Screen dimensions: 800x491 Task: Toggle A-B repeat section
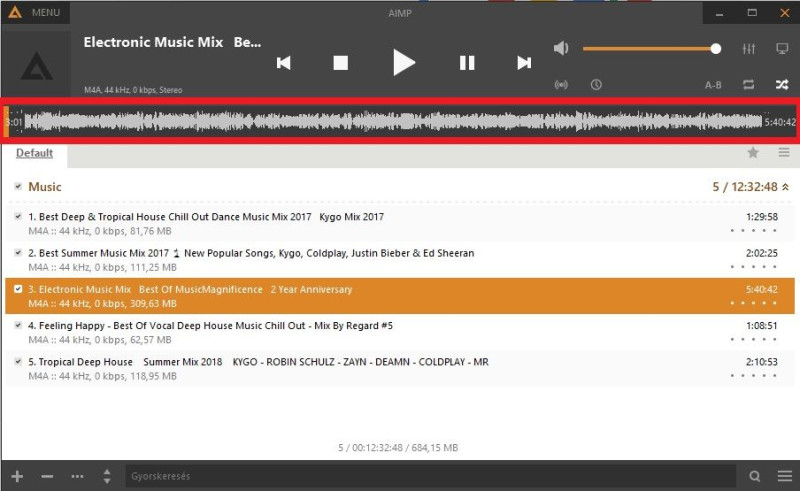click(x=713, y=85)
